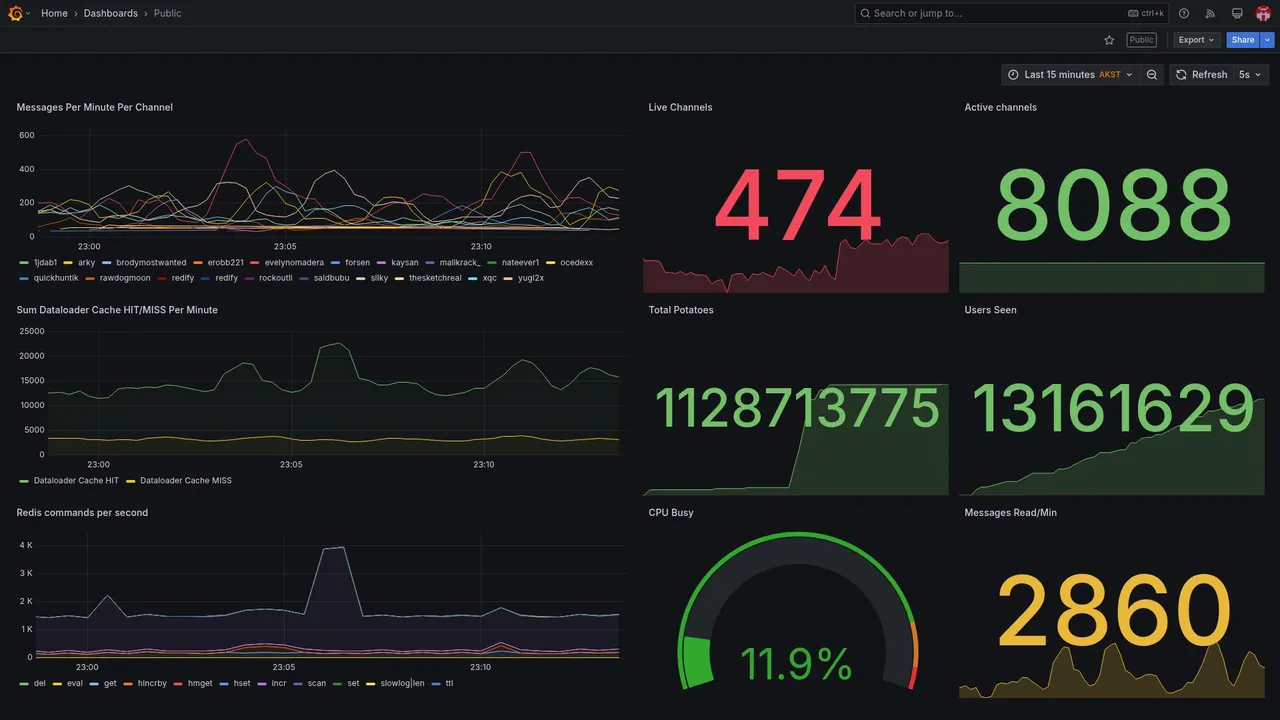The height and width of the screenshot is (720, 1280).
Task: Open the Dashboards breadcrumb
Action: click(111, 13)
